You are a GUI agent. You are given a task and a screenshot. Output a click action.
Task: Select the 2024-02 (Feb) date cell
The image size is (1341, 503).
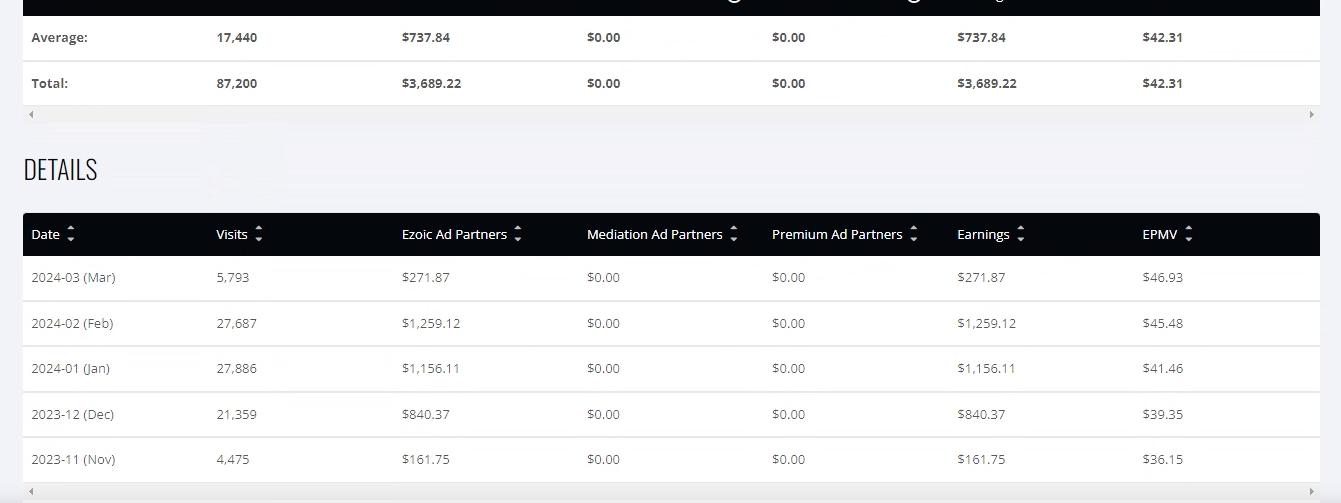[x=73, y=323]
